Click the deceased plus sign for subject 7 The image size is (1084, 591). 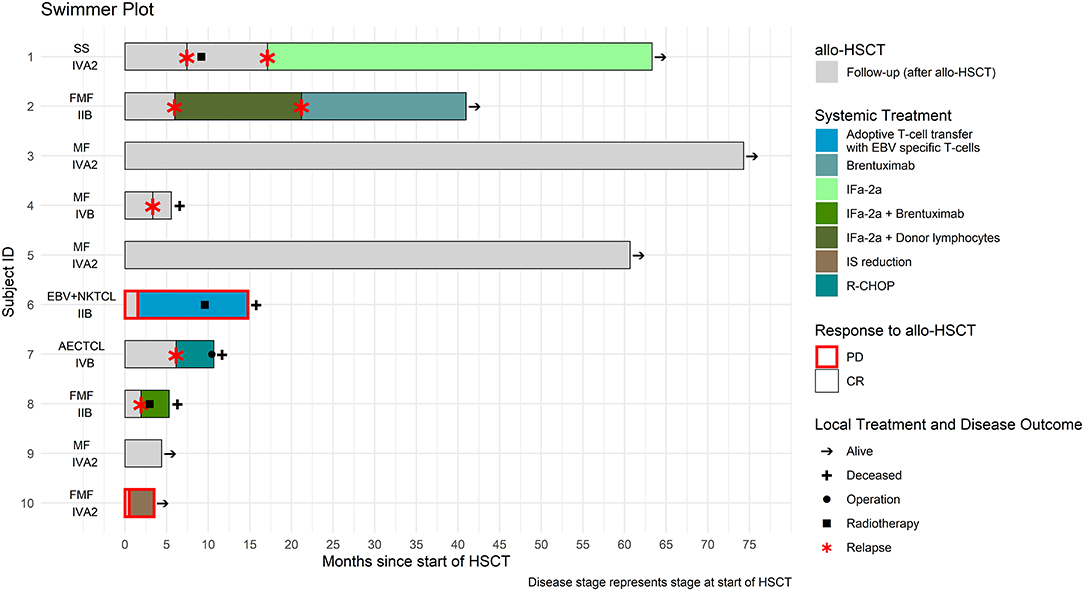coord(222,355)
